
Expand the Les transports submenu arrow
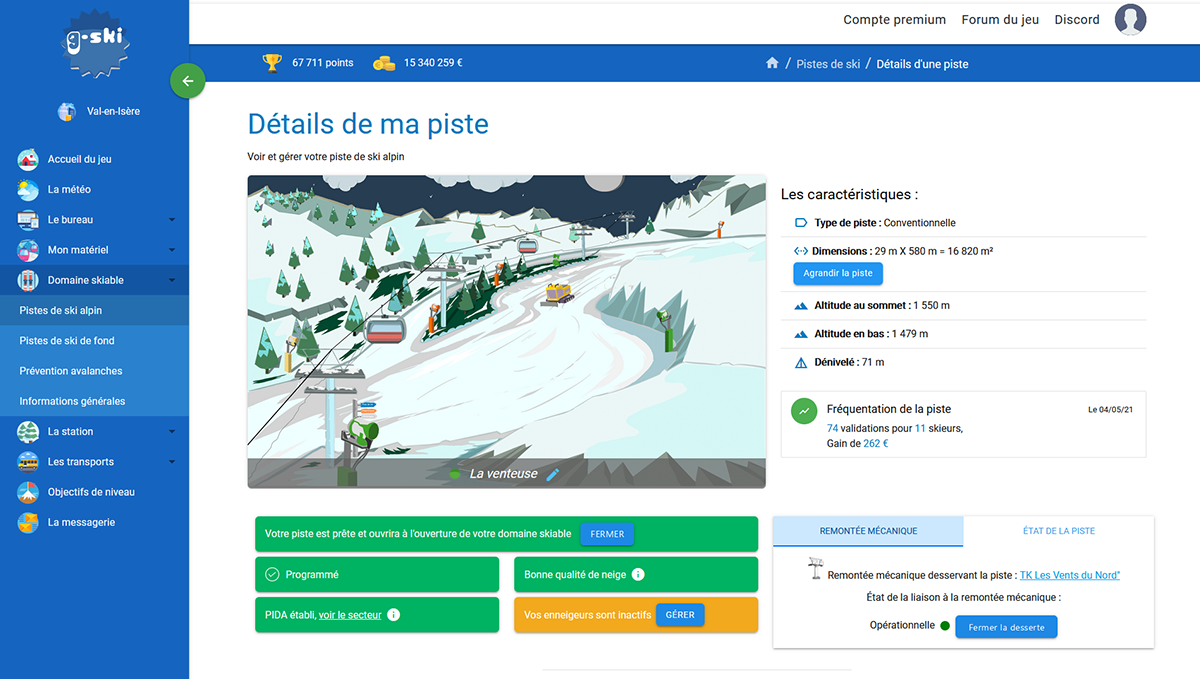point(172,462)
